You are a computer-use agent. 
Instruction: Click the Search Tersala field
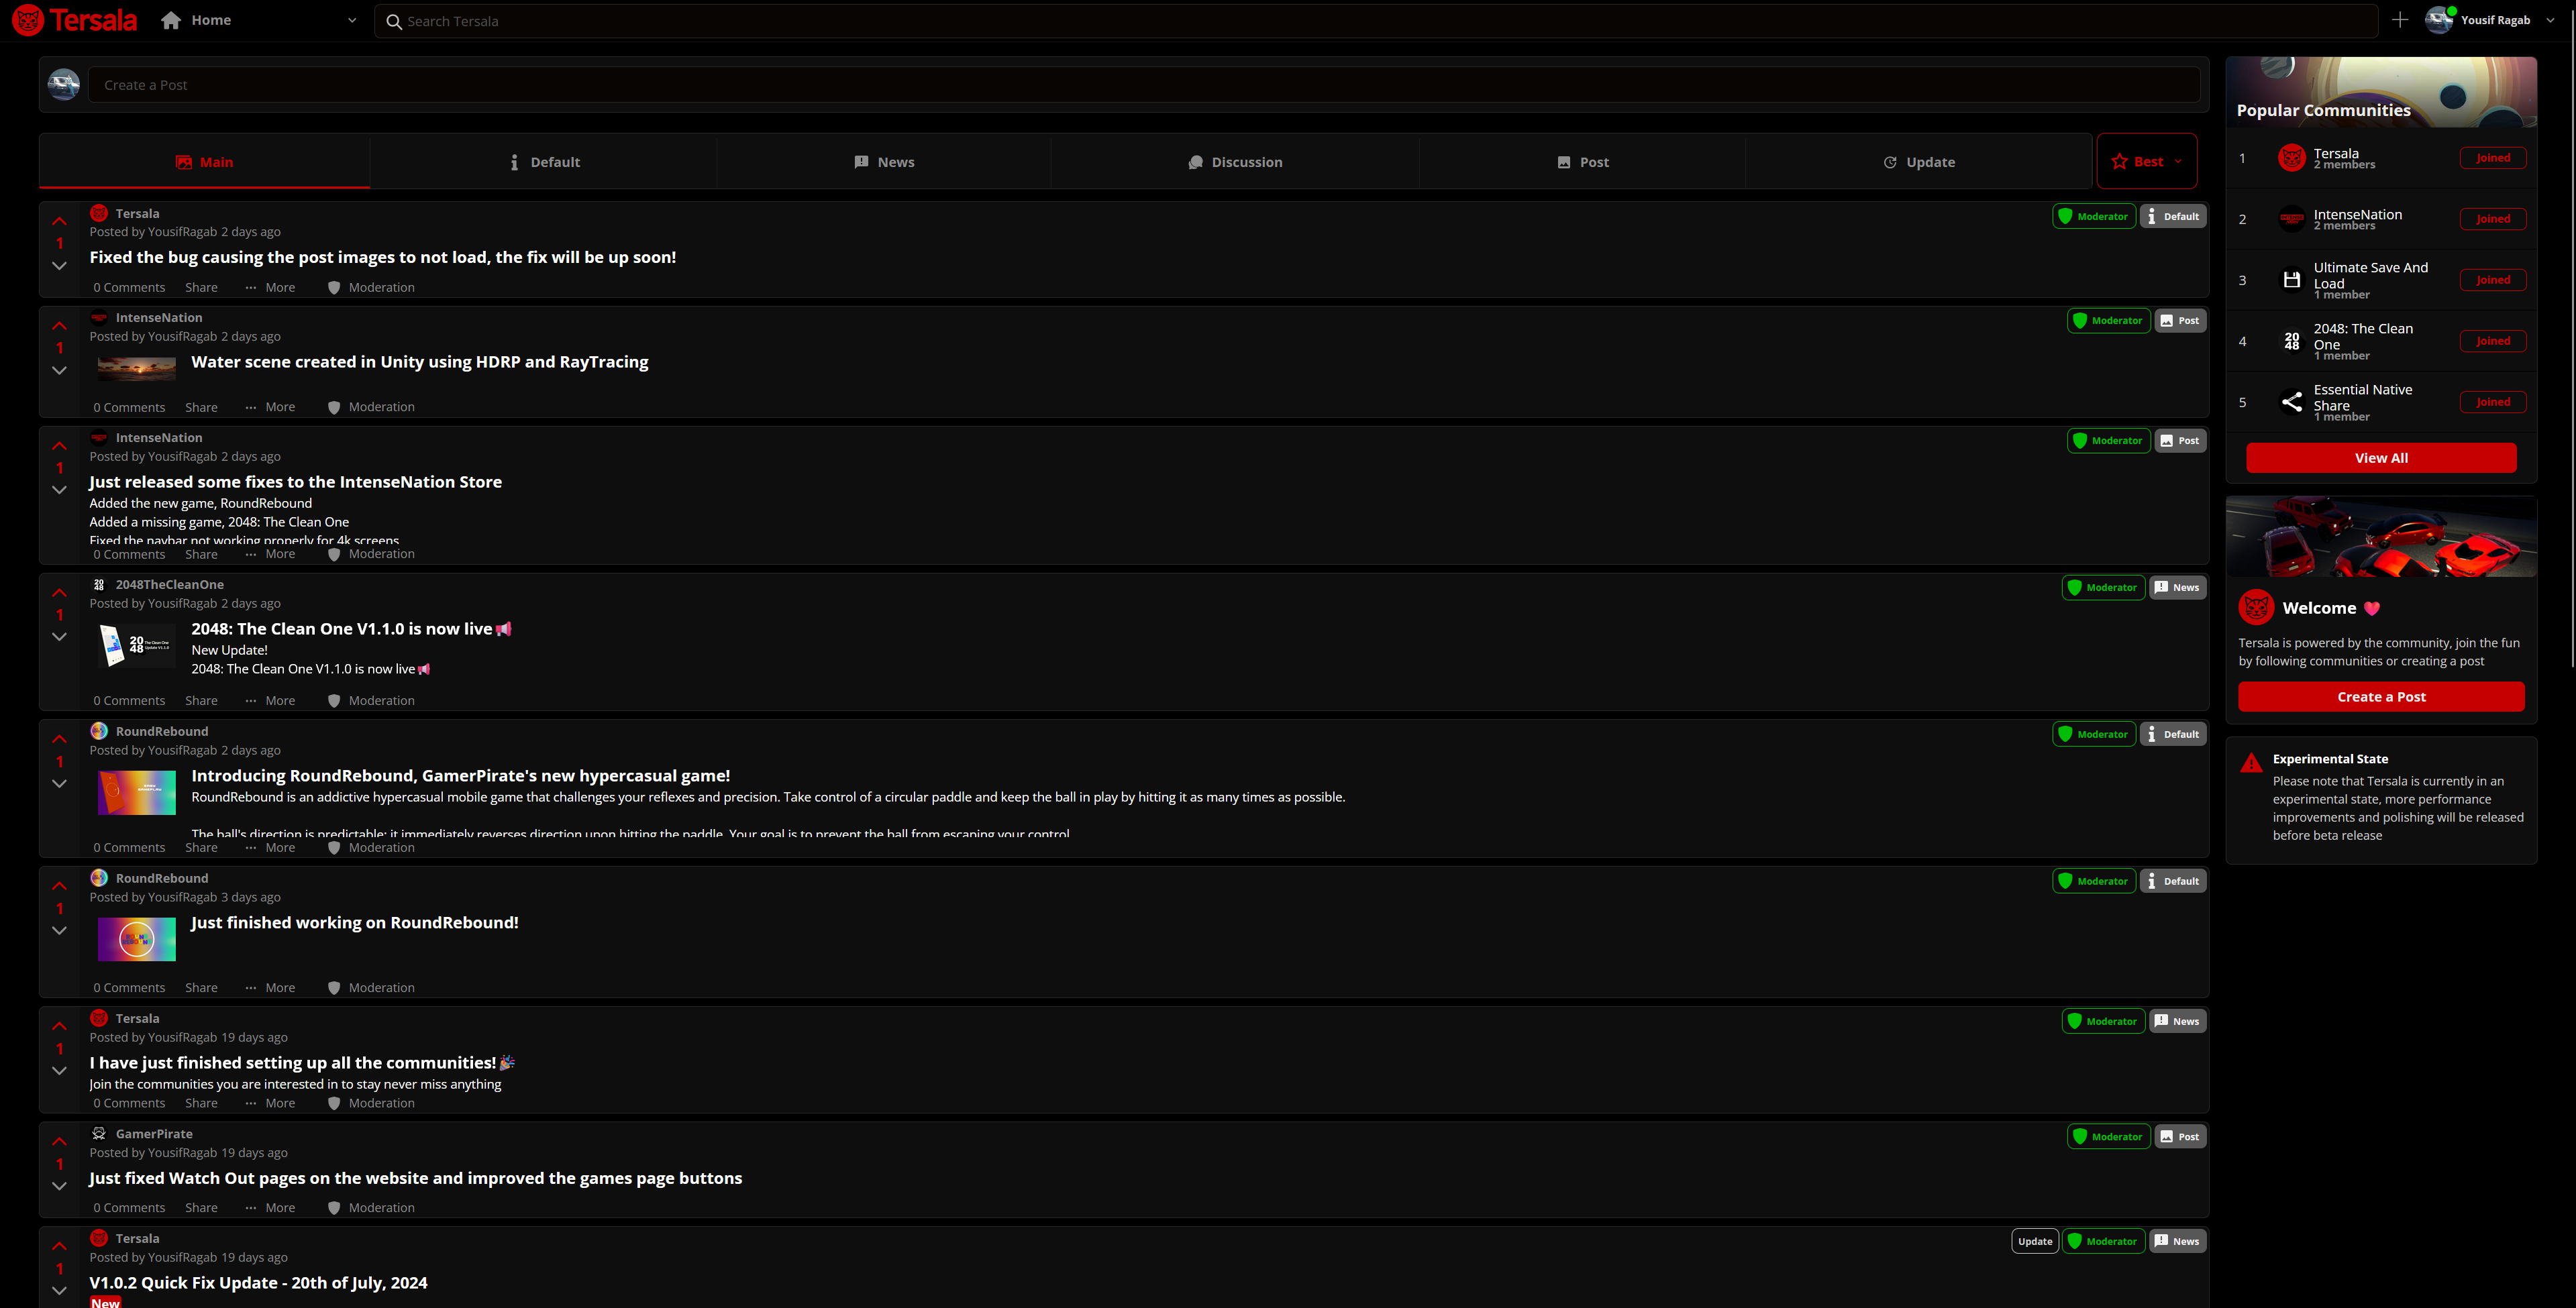pyautogui.click(x=1375, y=21)
